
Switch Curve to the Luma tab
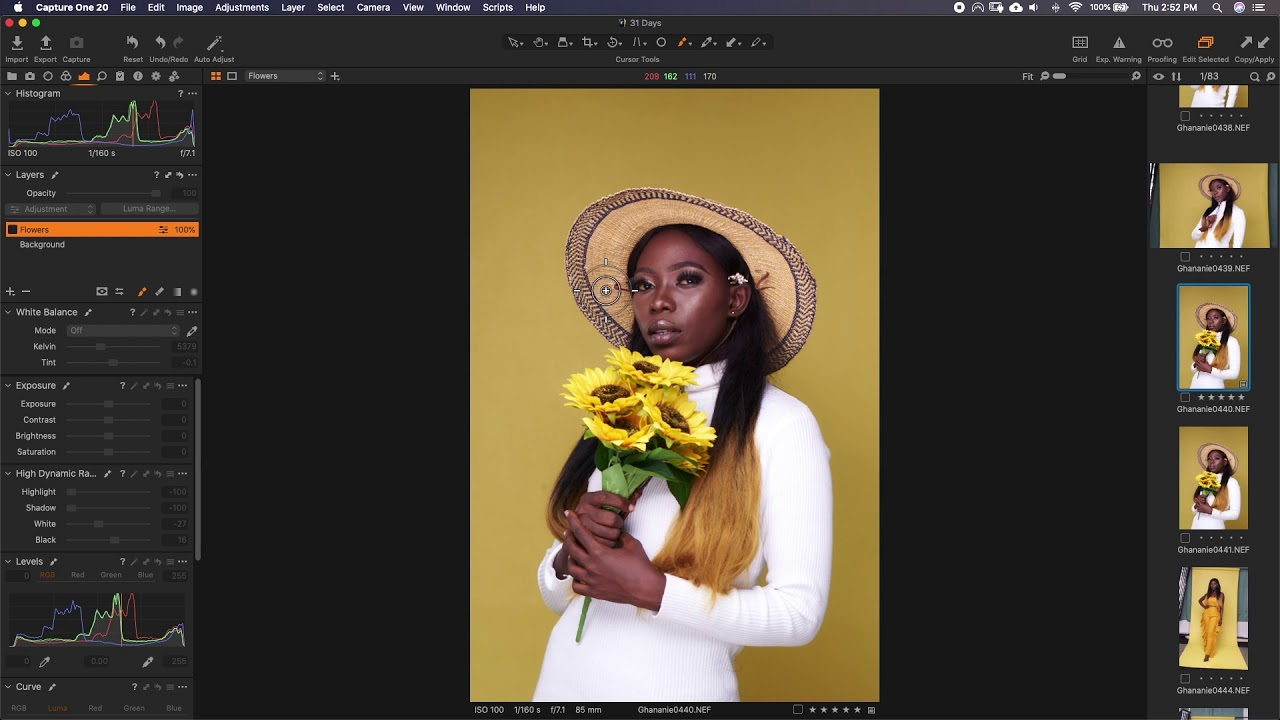pyautogui.click(x=58, y=708)
